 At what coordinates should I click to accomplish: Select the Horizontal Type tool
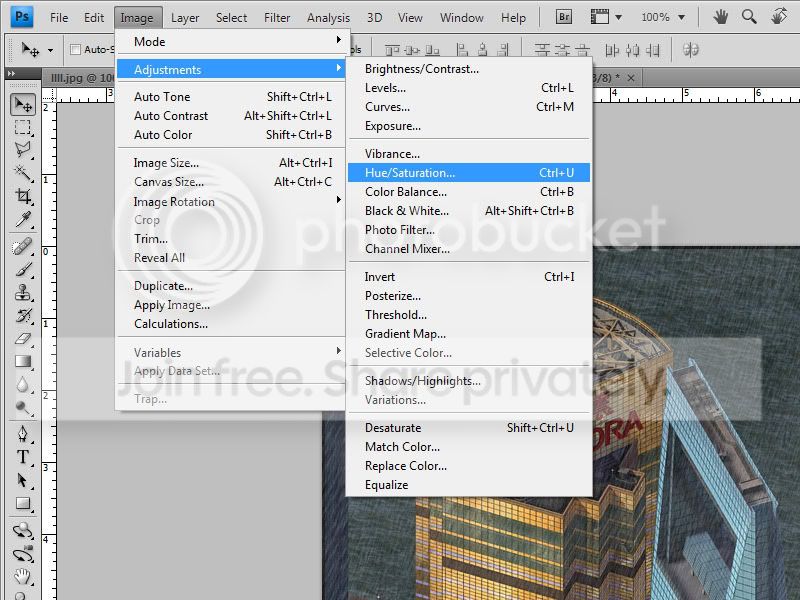pyautogui.click(x=23, y=457)
